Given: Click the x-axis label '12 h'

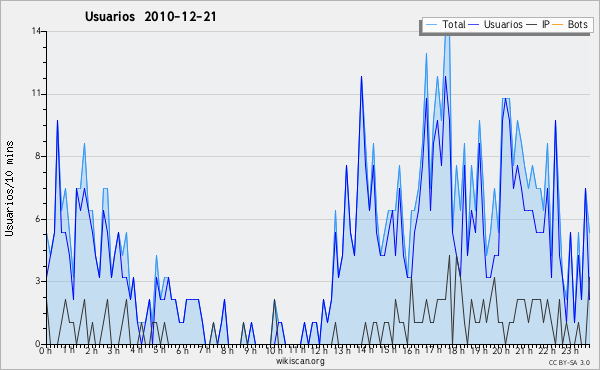Looking at the screenshot, I should (319, 350).
